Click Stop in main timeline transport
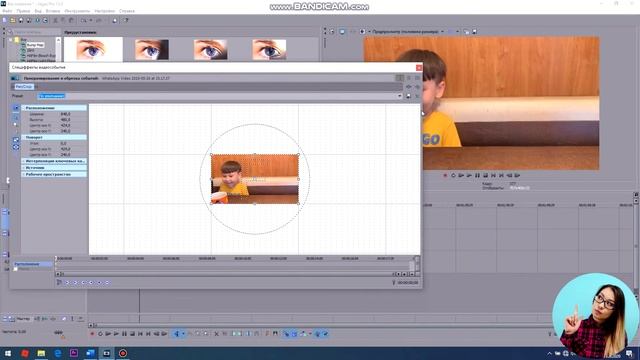 point(132,334)
